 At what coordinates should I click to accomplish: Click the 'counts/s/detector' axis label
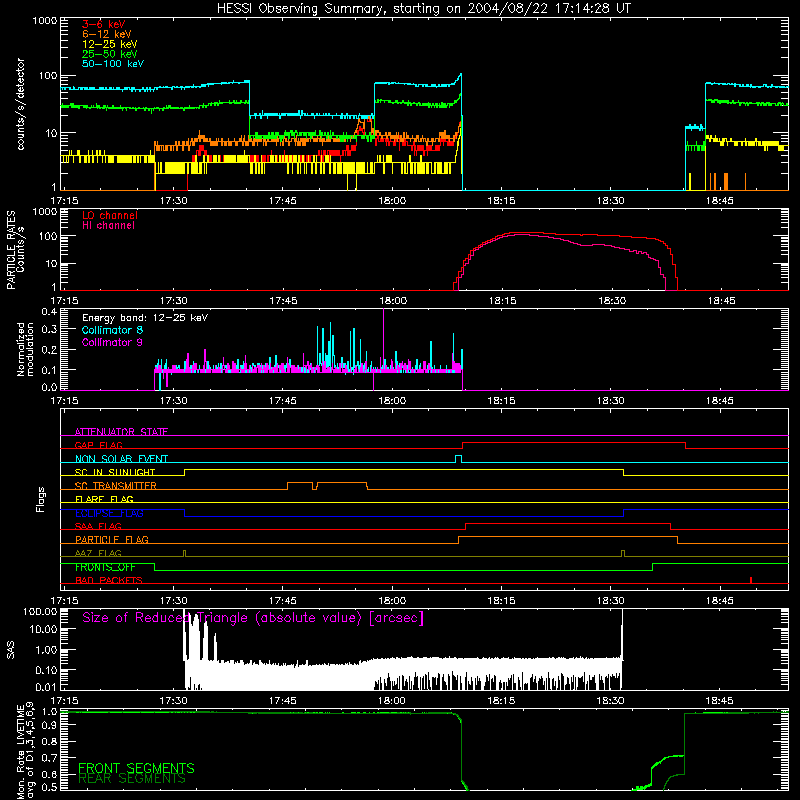[20, 104]
